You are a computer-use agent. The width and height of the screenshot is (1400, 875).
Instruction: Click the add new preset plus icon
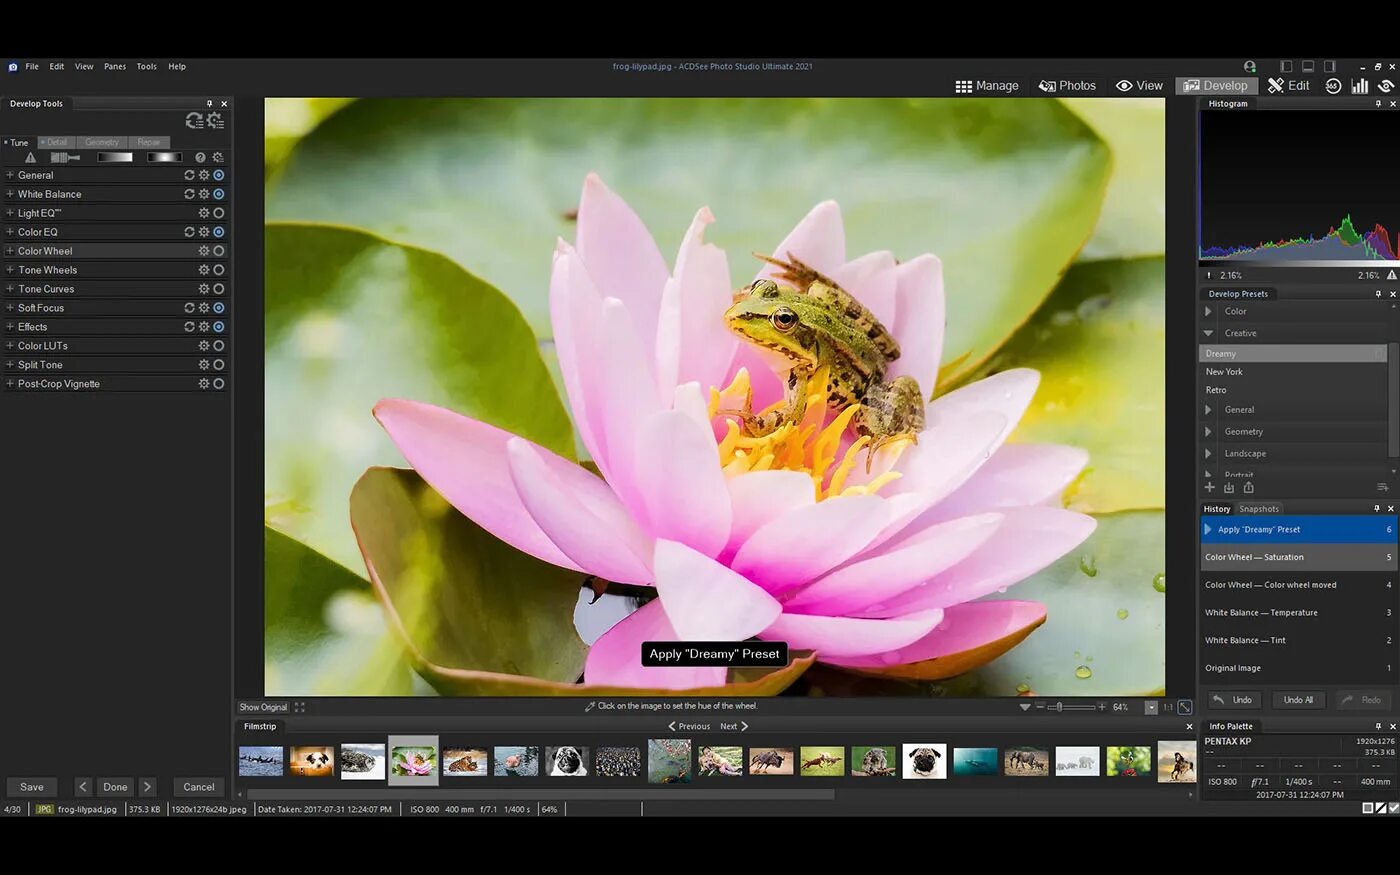[1209, 488]
